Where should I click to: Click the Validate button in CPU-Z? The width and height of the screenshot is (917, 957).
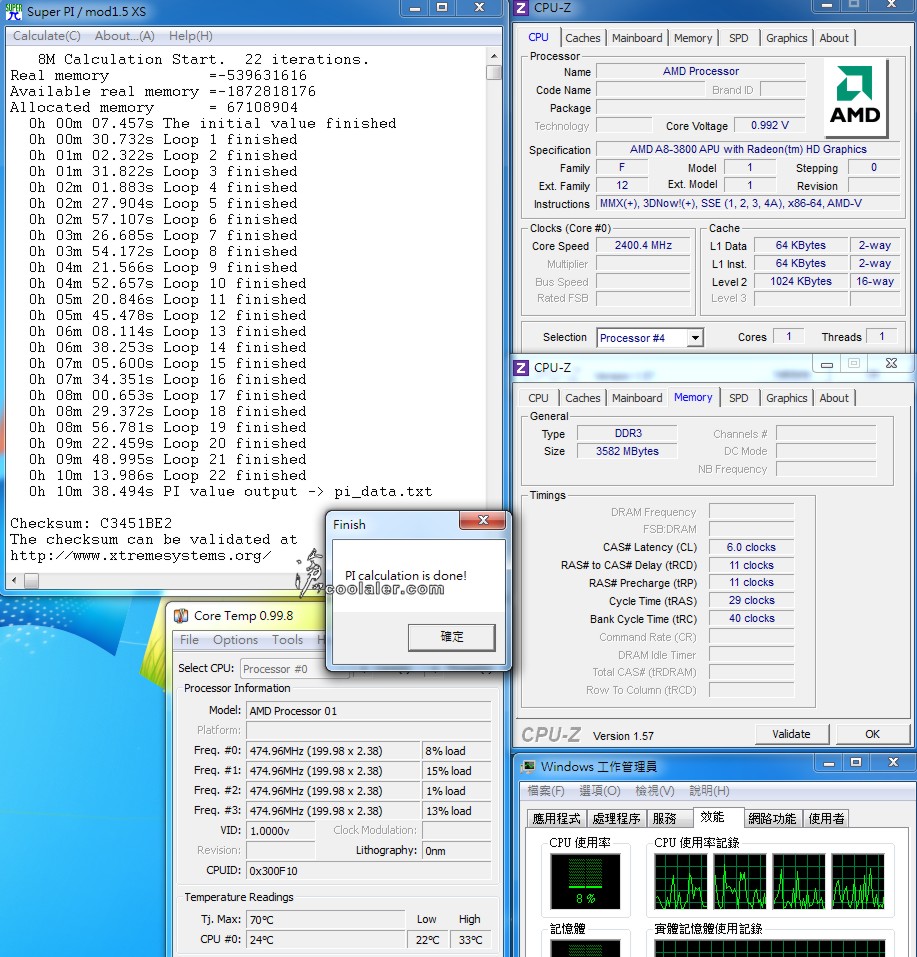tap(791, 734)
